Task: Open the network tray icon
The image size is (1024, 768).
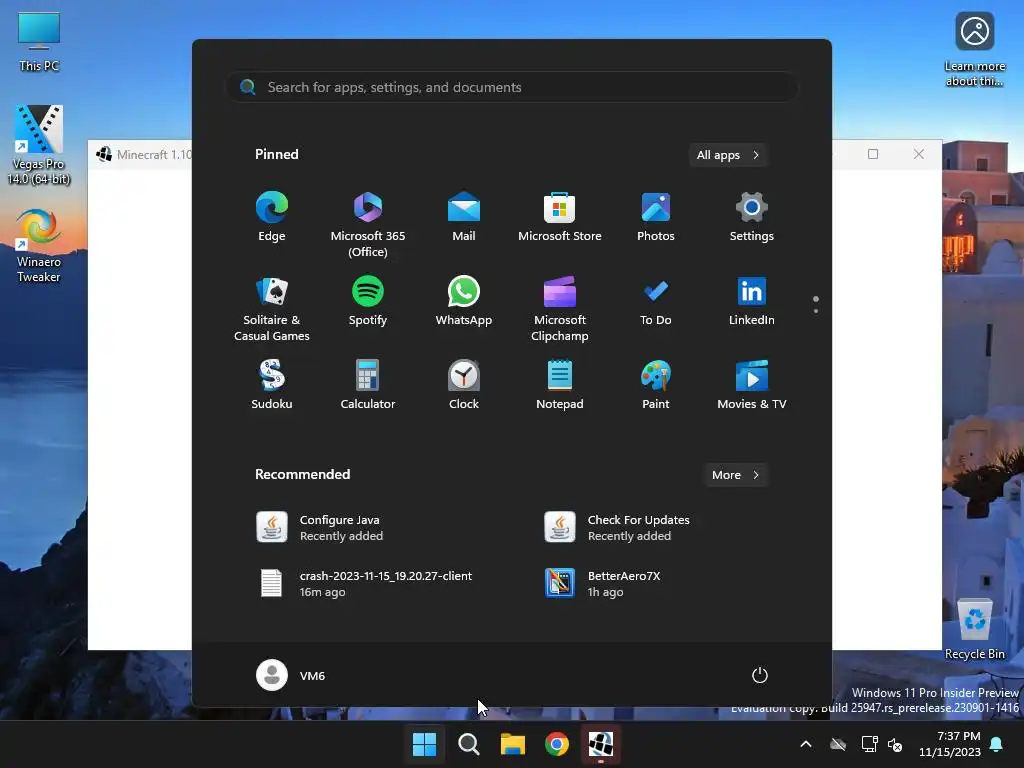Action: coord(869,744)
